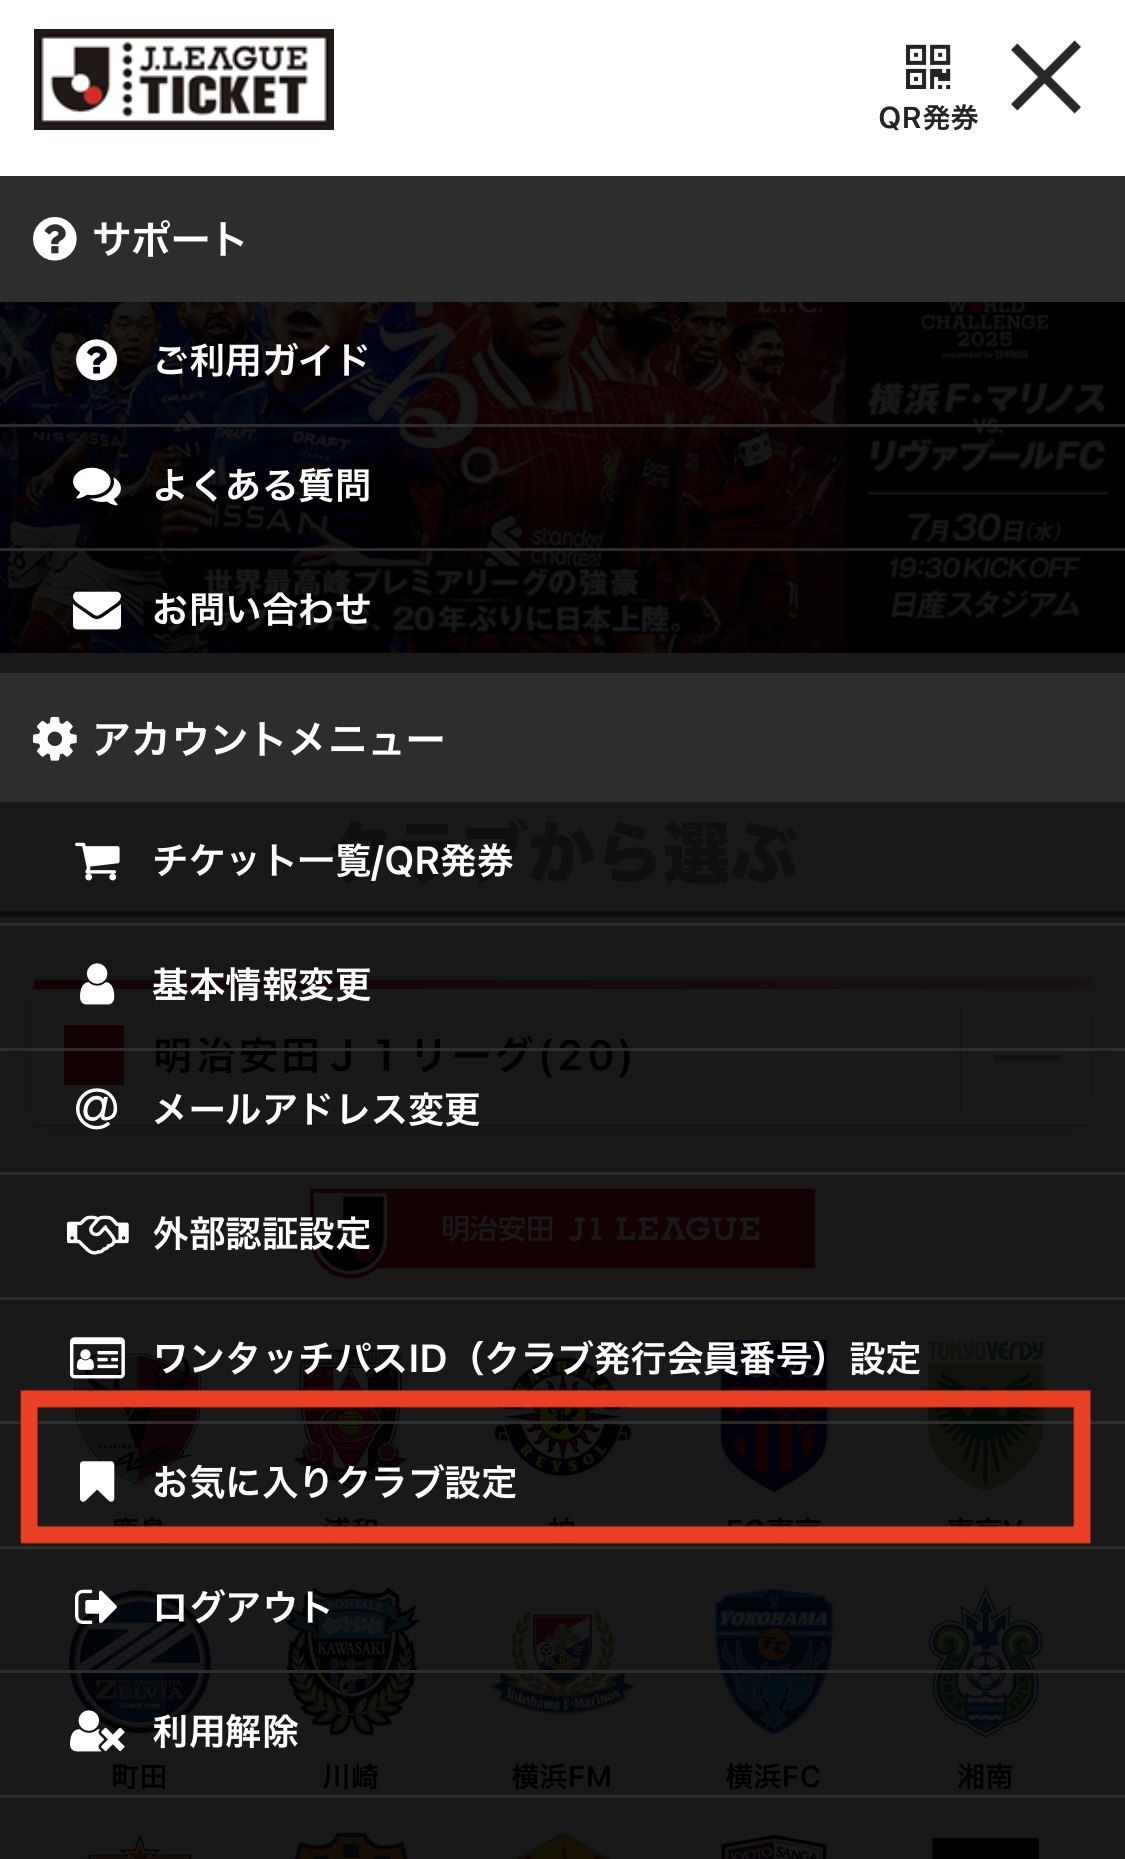This screenshot has width=1125, height=1859.
Task: Tap the QR発券 code icon
Action: [927, 68]
